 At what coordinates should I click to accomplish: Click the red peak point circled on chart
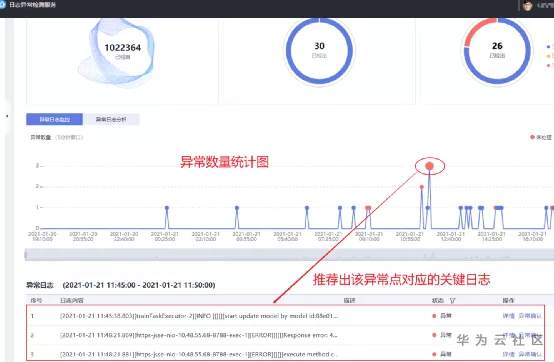[x=429, y=166]
